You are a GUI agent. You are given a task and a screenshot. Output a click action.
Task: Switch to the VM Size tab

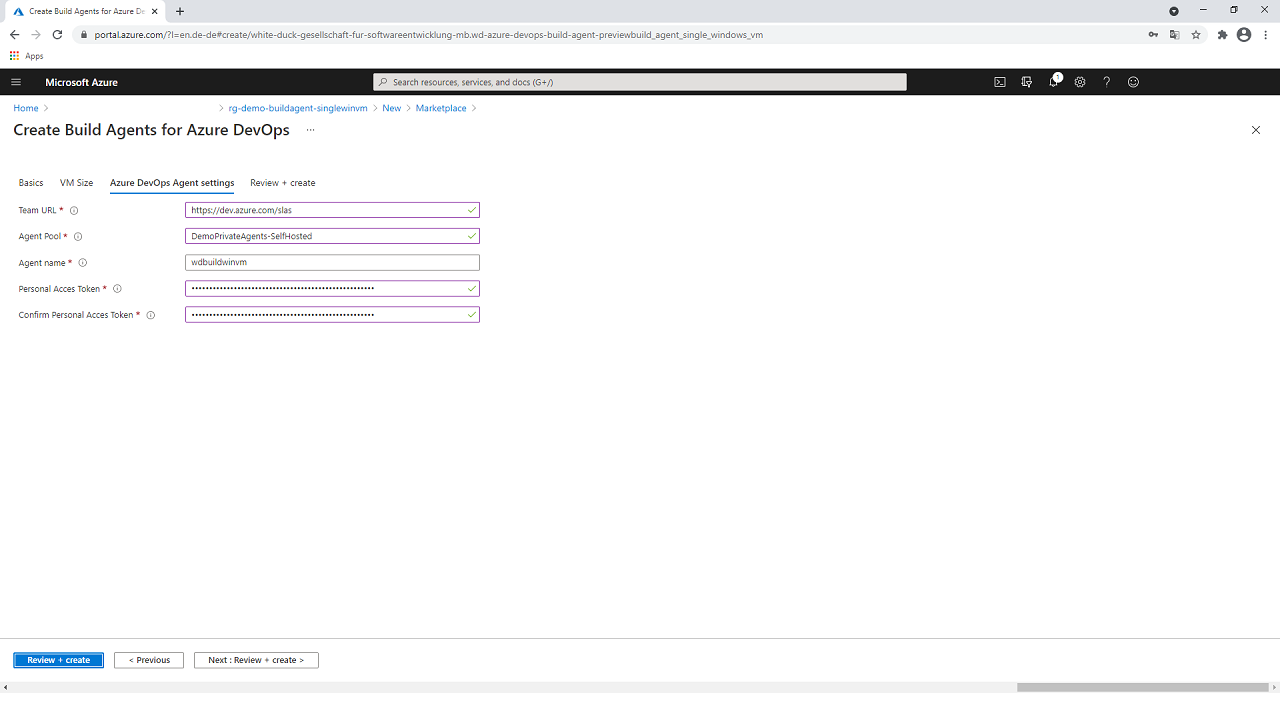tap(77, 183)
